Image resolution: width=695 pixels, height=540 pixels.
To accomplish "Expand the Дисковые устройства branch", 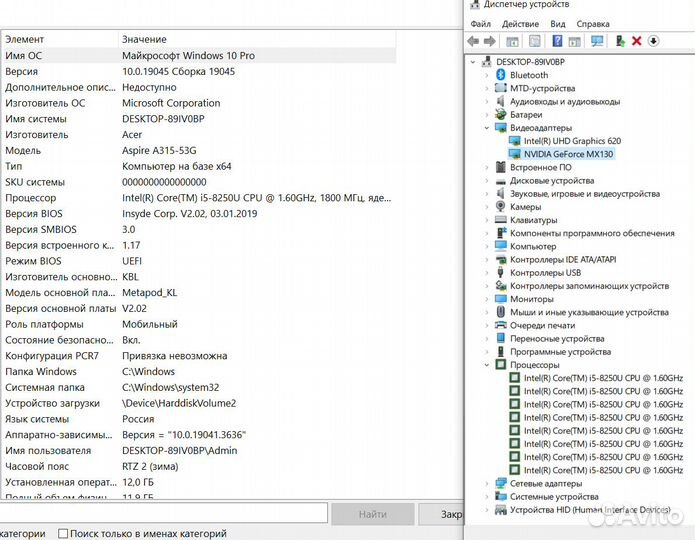I will 487,180.
